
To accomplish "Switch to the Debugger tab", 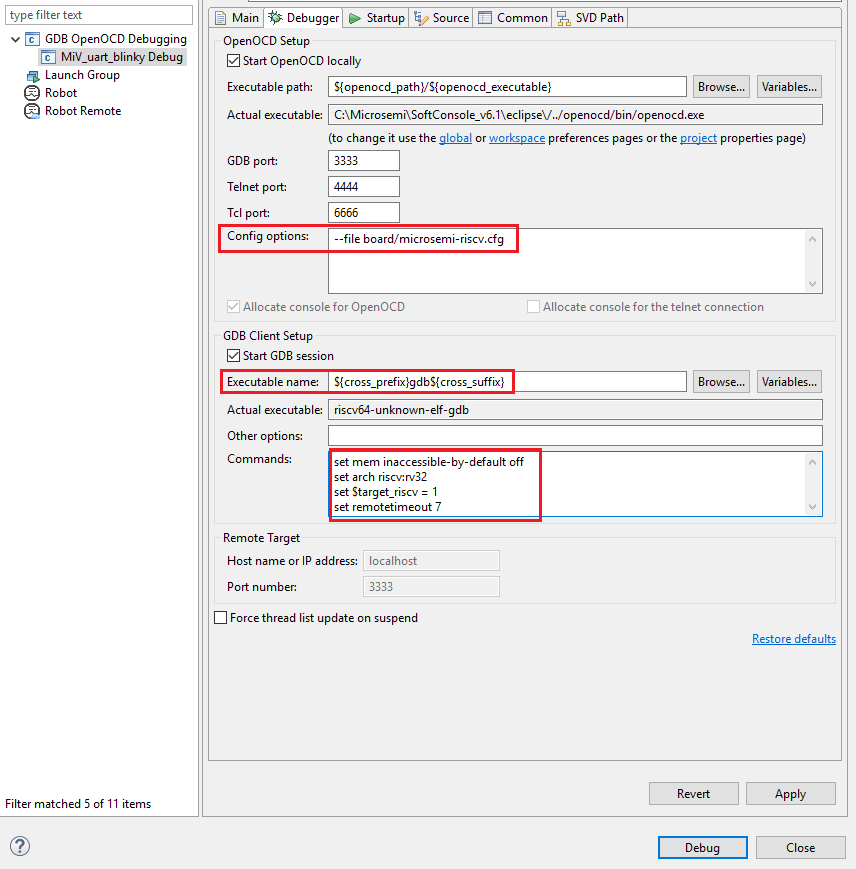I will point(303,18).
